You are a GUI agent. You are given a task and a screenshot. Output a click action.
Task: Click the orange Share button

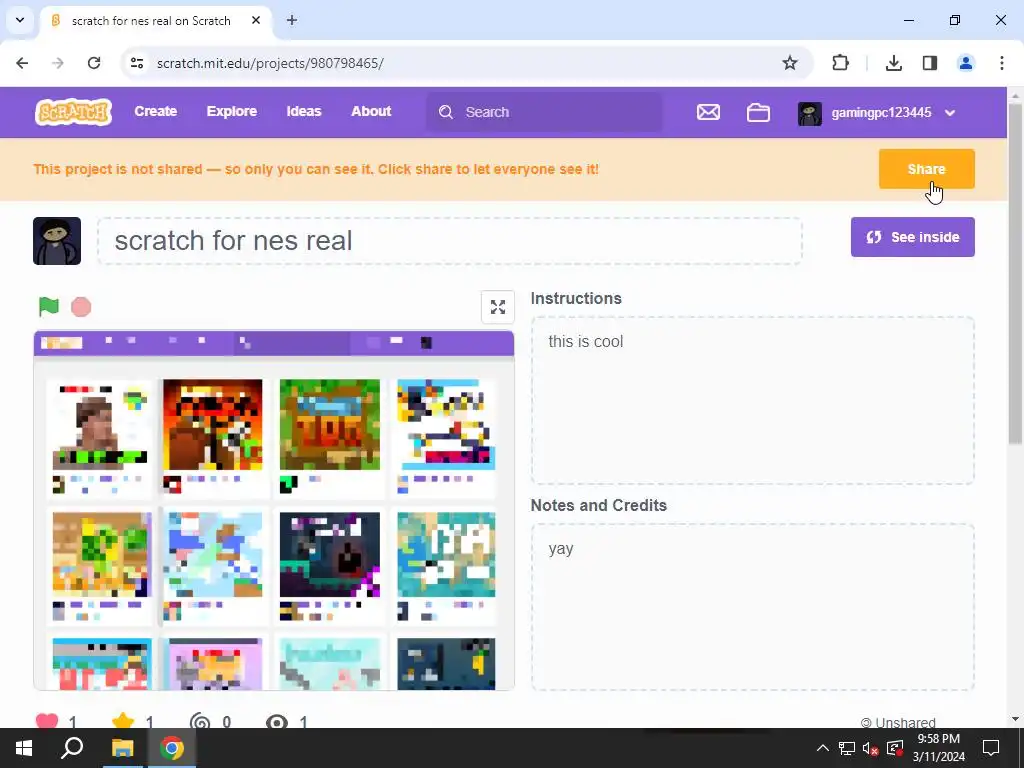(926, 169)
